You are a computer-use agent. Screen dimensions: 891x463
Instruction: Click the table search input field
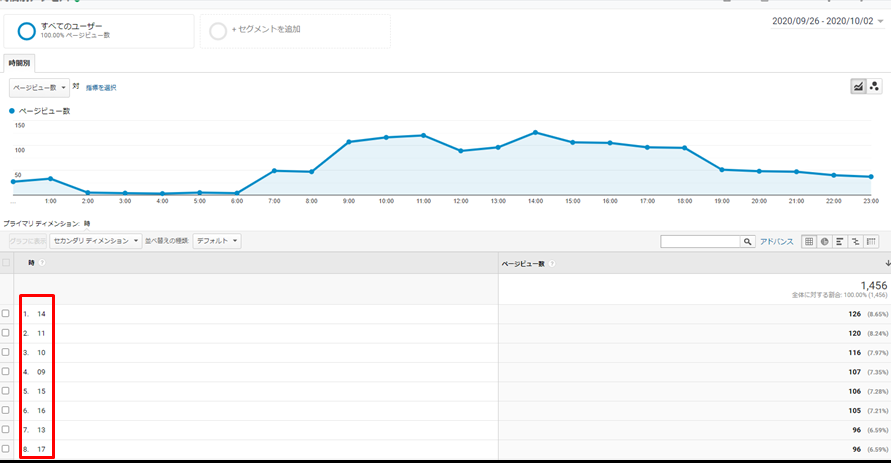[x=700, y=241]
